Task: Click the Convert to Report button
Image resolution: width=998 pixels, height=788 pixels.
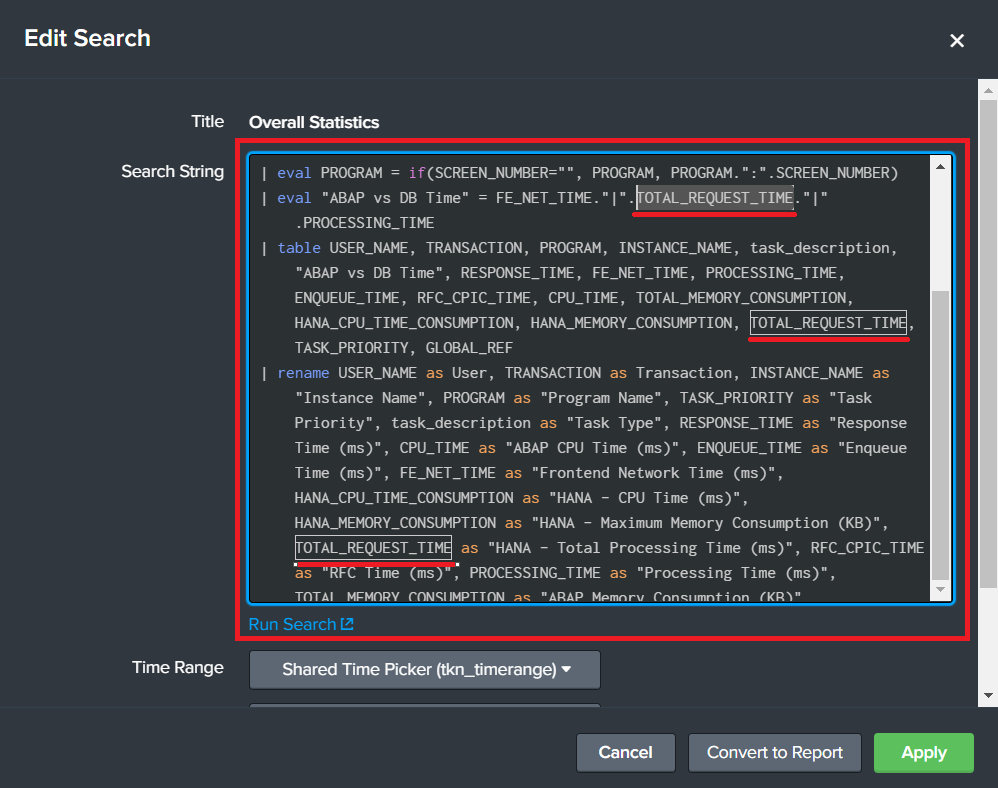Action: click(x=775, y=753)
